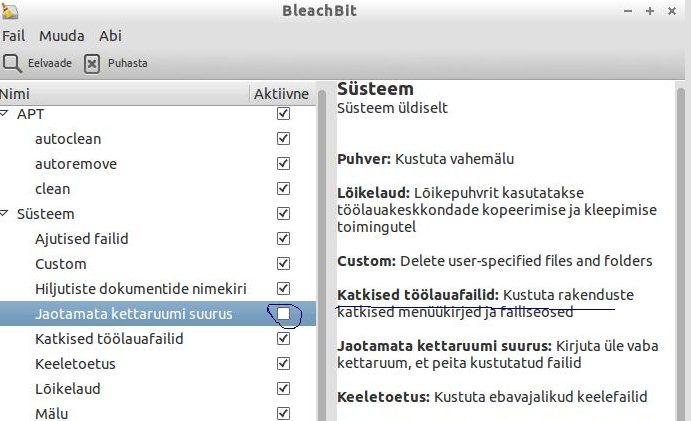This screenshot has height=421, width=691.
Task: Click the Aktiivne column header
Action: (x=280, y=93)
